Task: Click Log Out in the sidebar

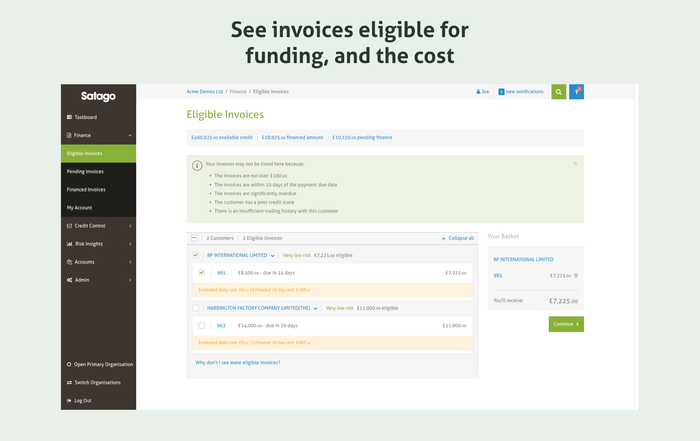Action: 83,400
